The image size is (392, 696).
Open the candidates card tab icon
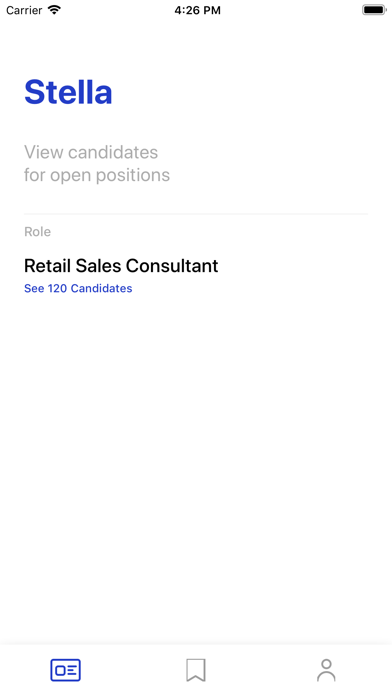tap(65, 670)
